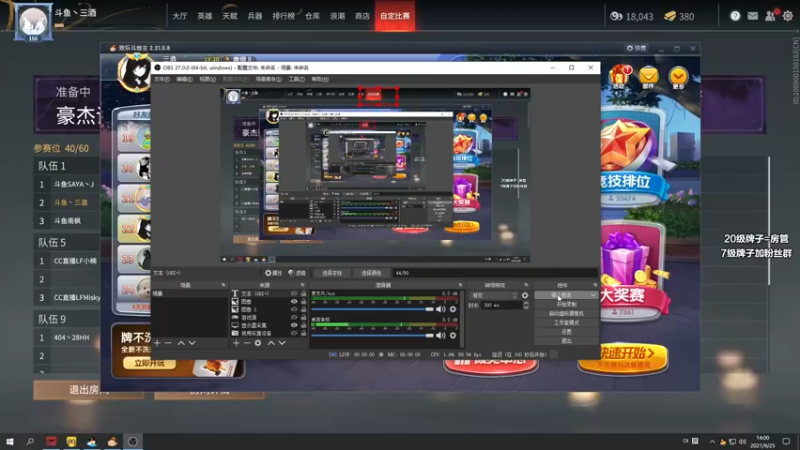Decrease transition 时长 with down arrow
Screen dimensions: 800x450
pyautogui.click(x=526, y=307)
